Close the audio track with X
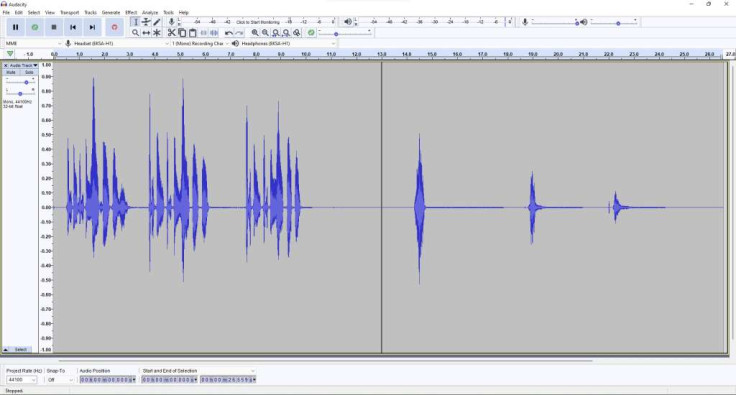This screenshot has height=395, width=736. click(x=6, y=65)
